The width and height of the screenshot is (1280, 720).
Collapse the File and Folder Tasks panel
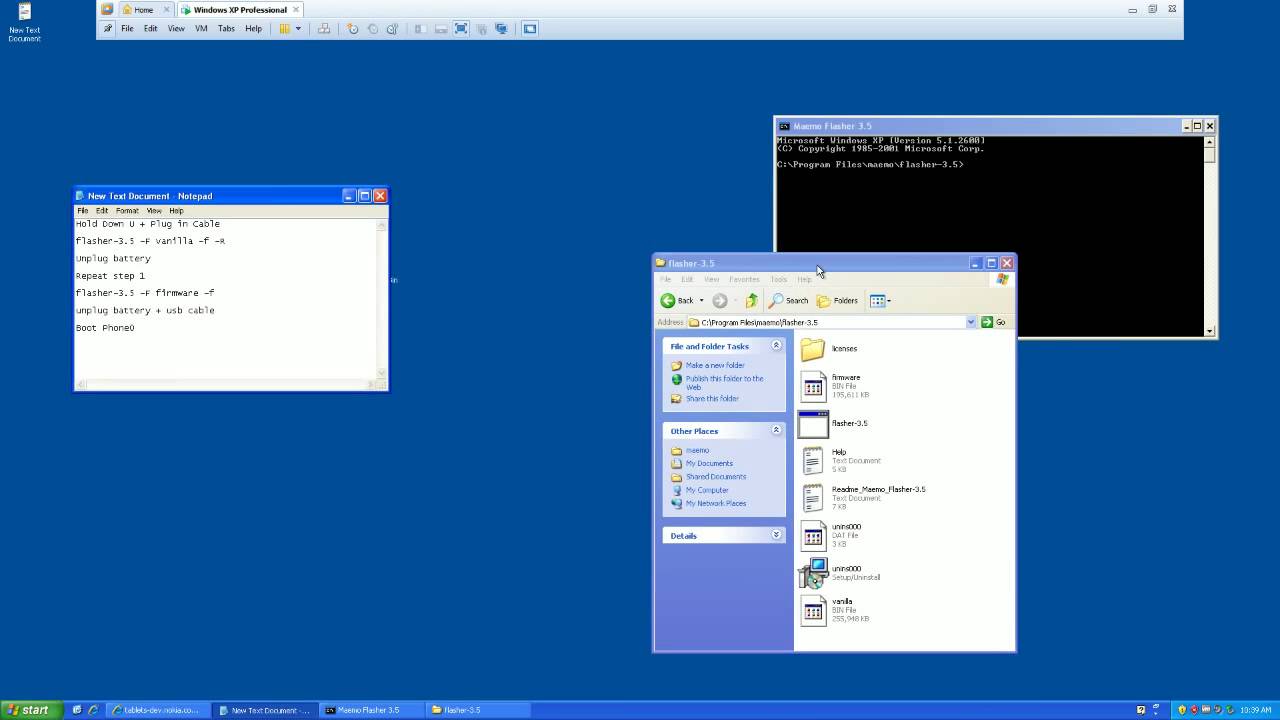pos(776,346)
